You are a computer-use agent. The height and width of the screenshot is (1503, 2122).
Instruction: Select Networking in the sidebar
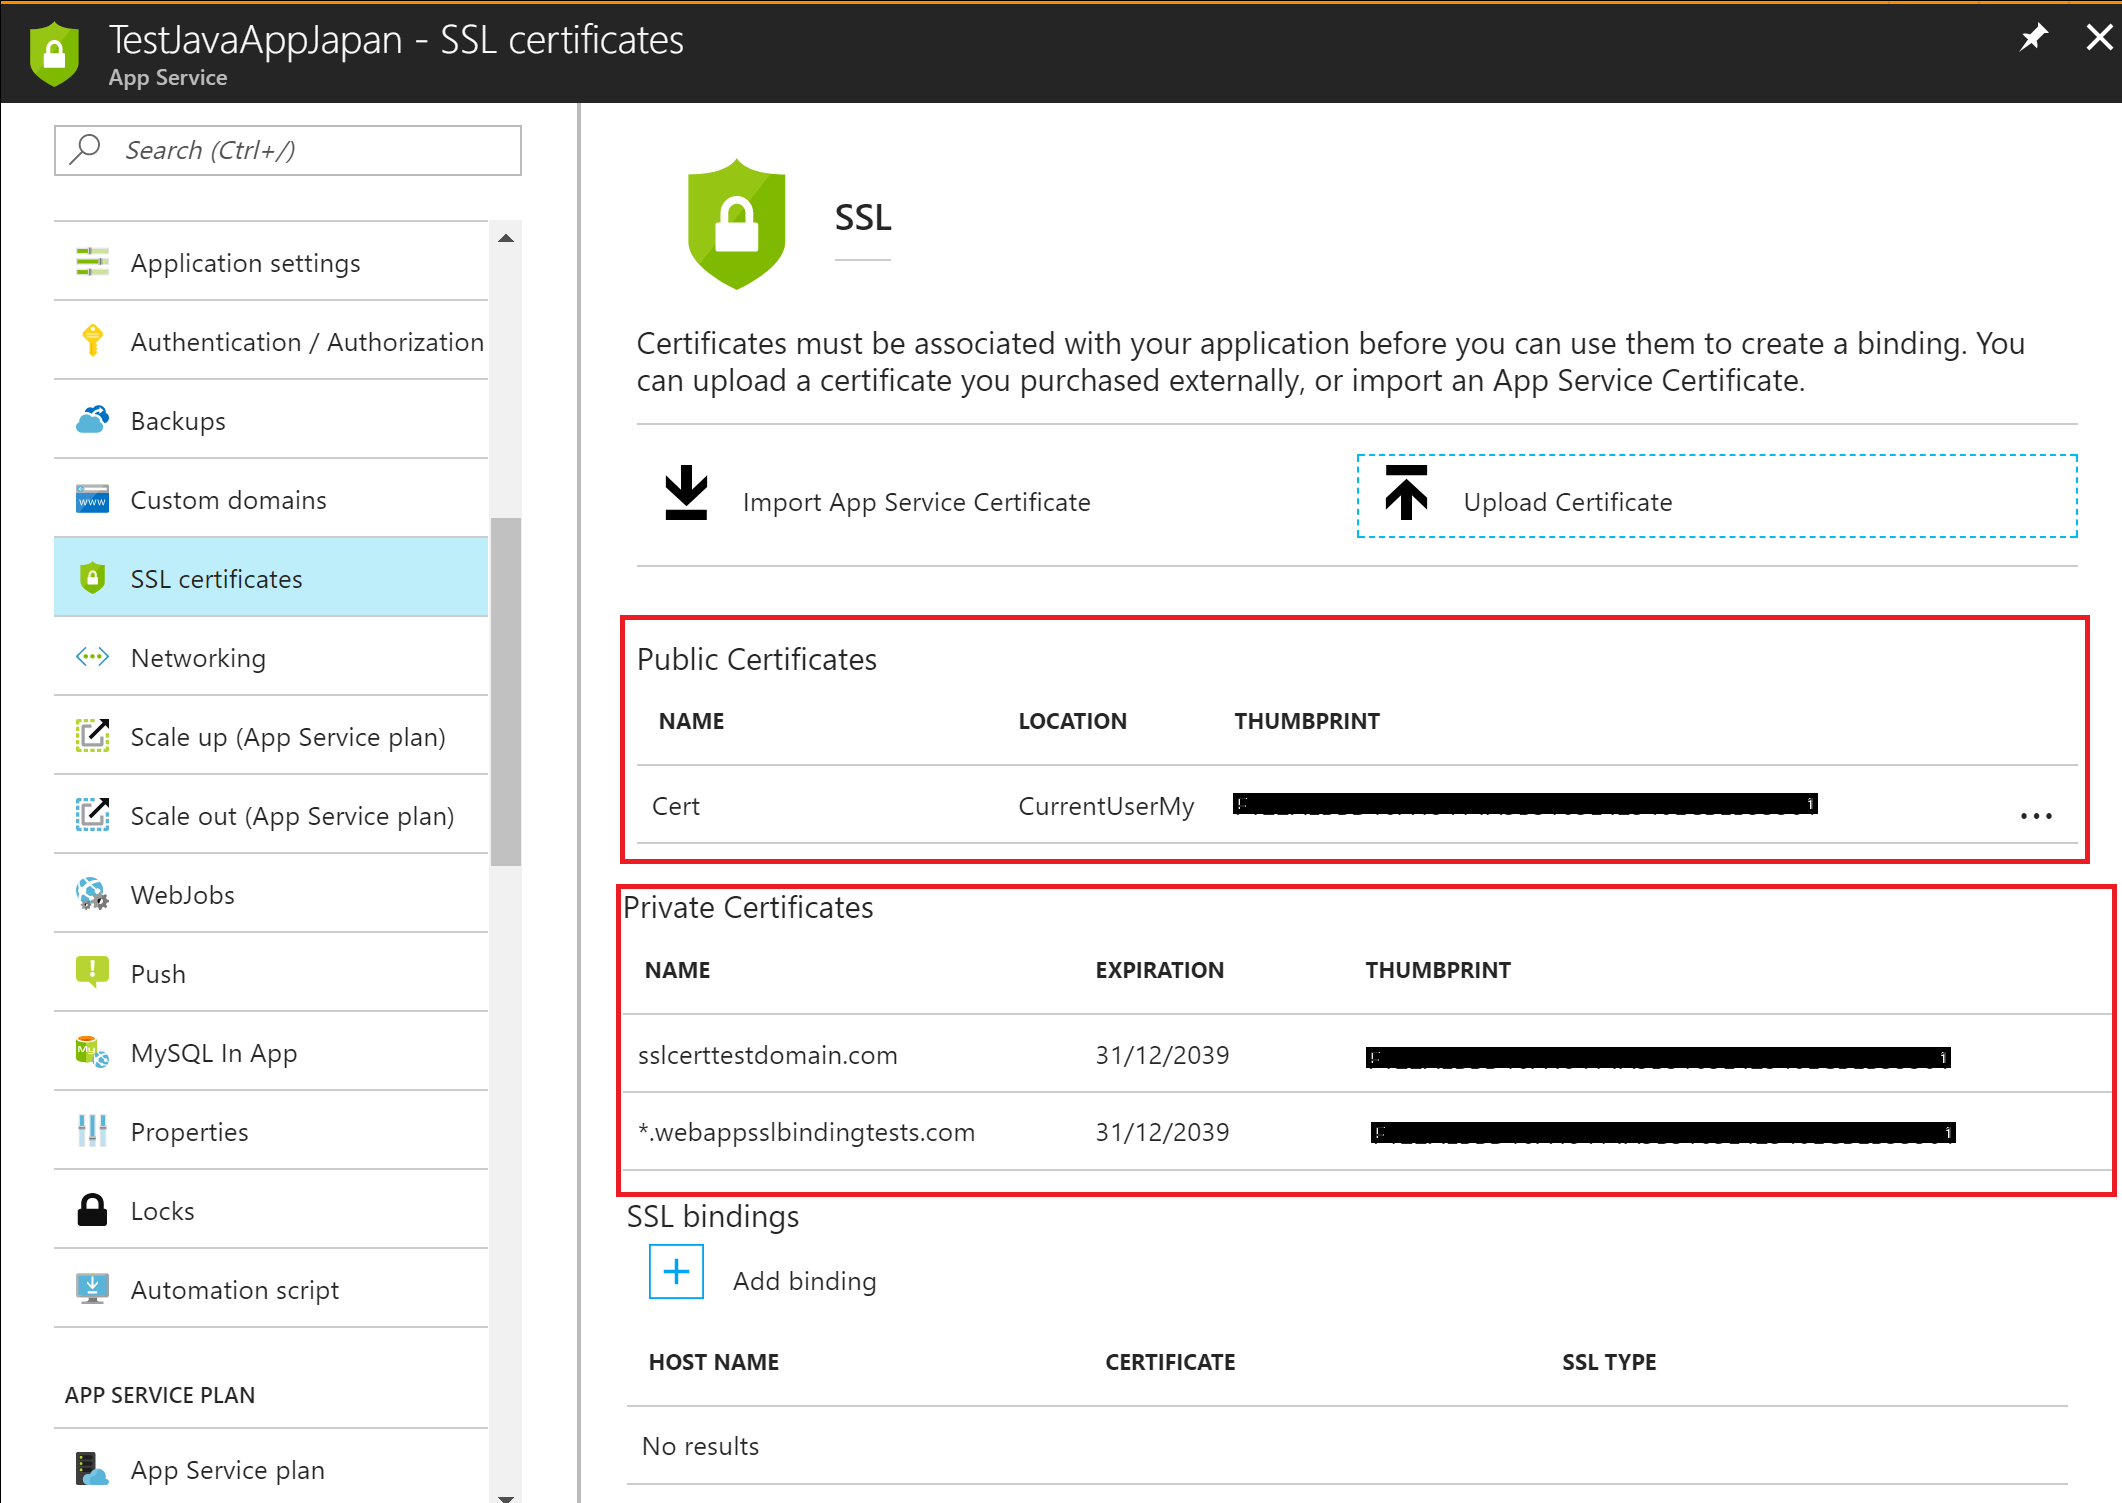coord(198,658)
